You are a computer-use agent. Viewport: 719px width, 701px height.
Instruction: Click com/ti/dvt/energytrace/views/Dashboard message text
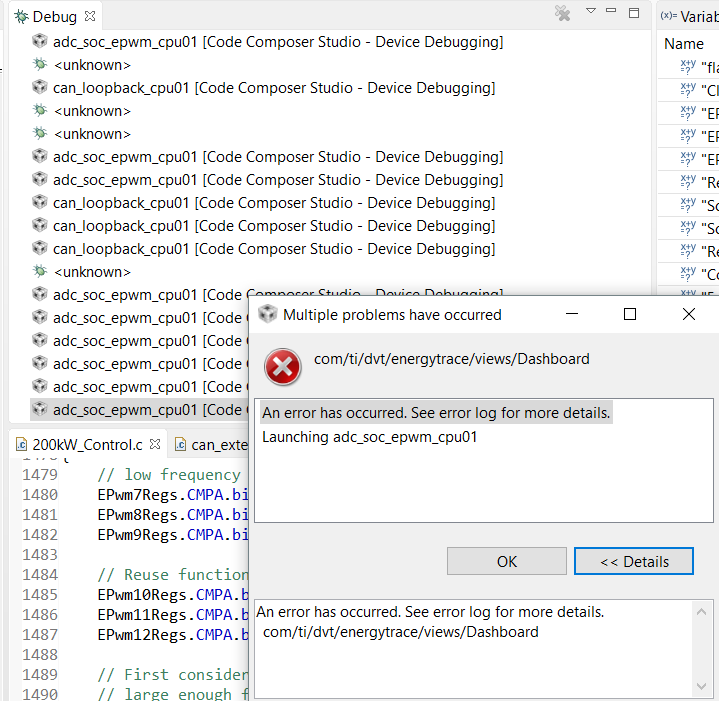(x=452, y=359)
